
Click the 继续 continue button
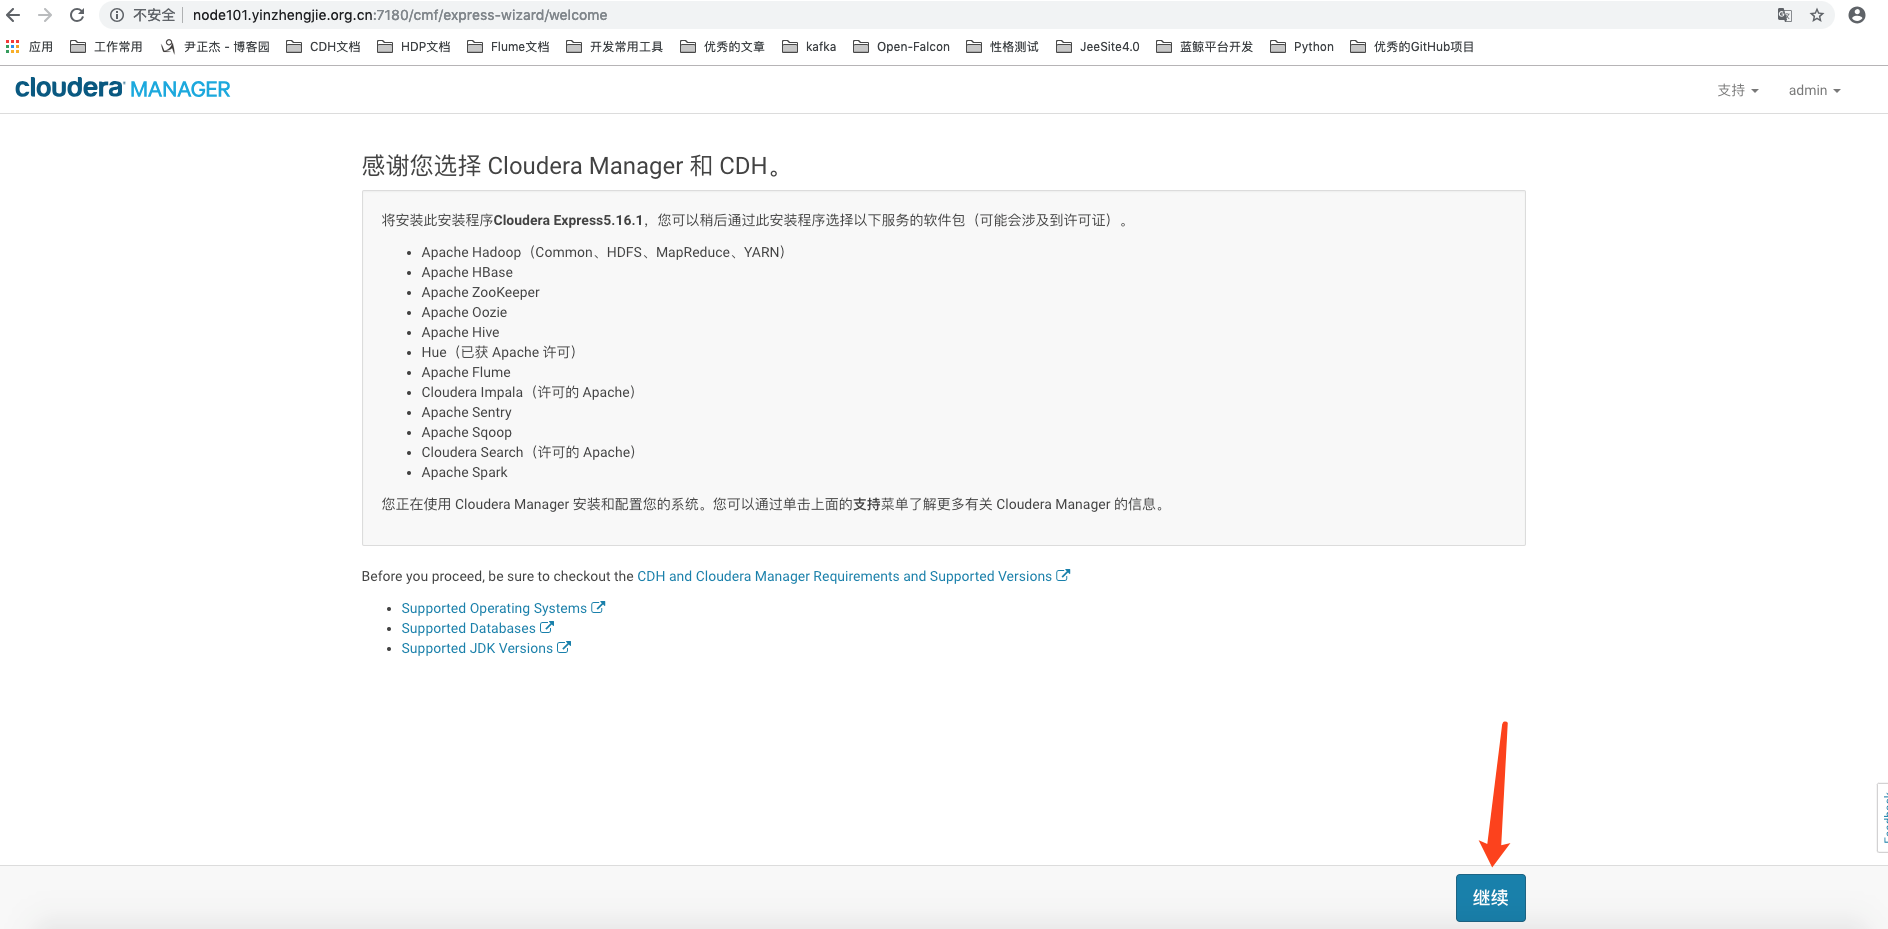coord(1490,898)
